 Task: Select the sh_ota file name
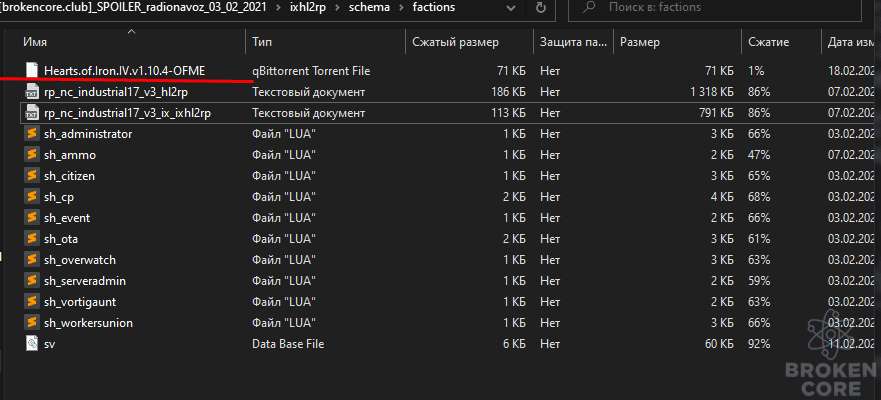tap(61, 239)
